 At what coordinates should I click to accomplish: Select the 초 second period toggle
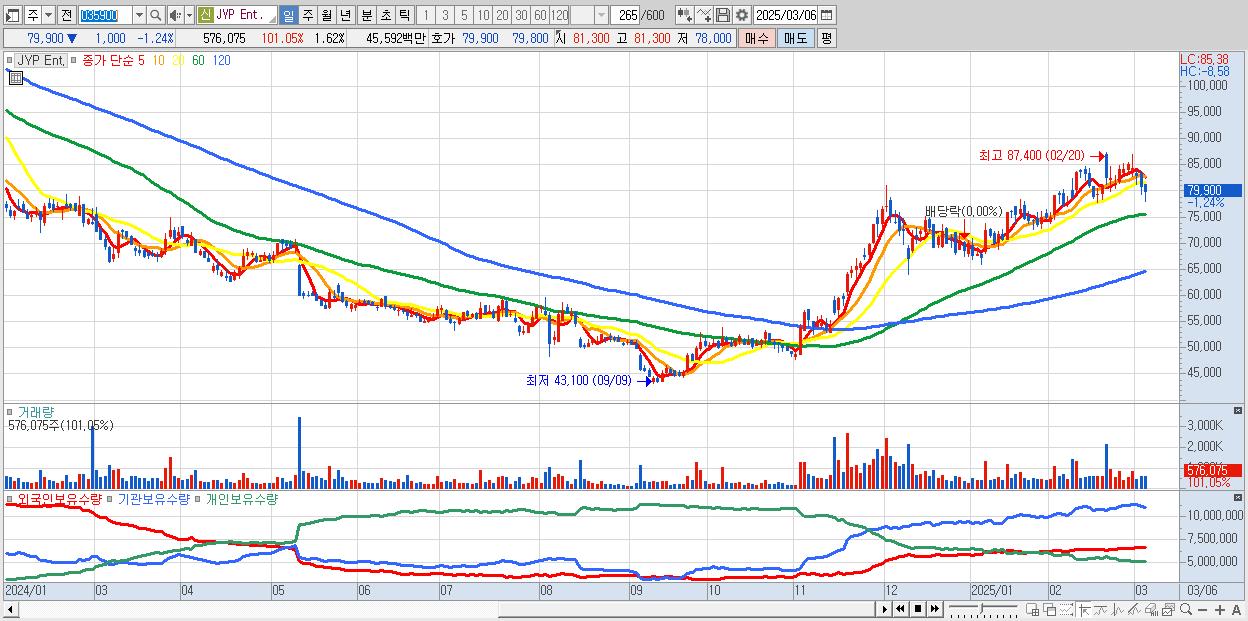coord(386,15)
